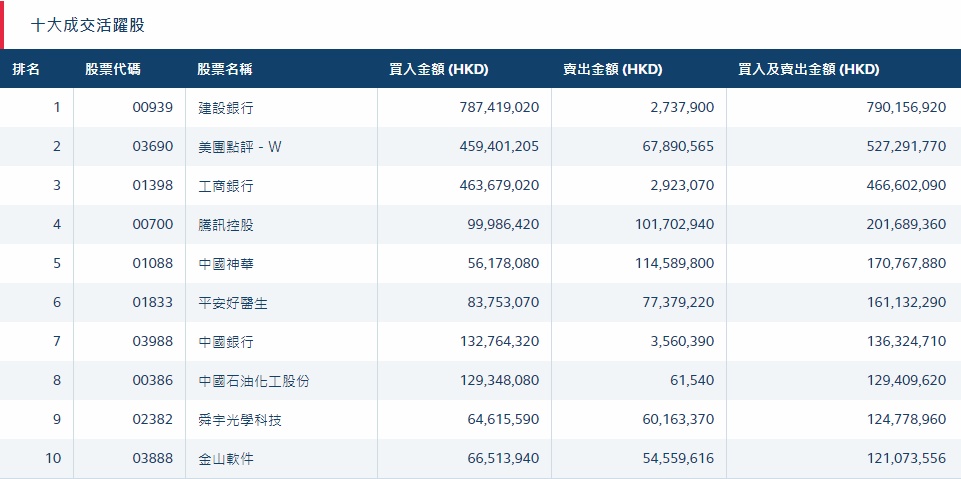Select stock code 01398
The width and height of the screenshot is (961, 479).
click(153, 186)
